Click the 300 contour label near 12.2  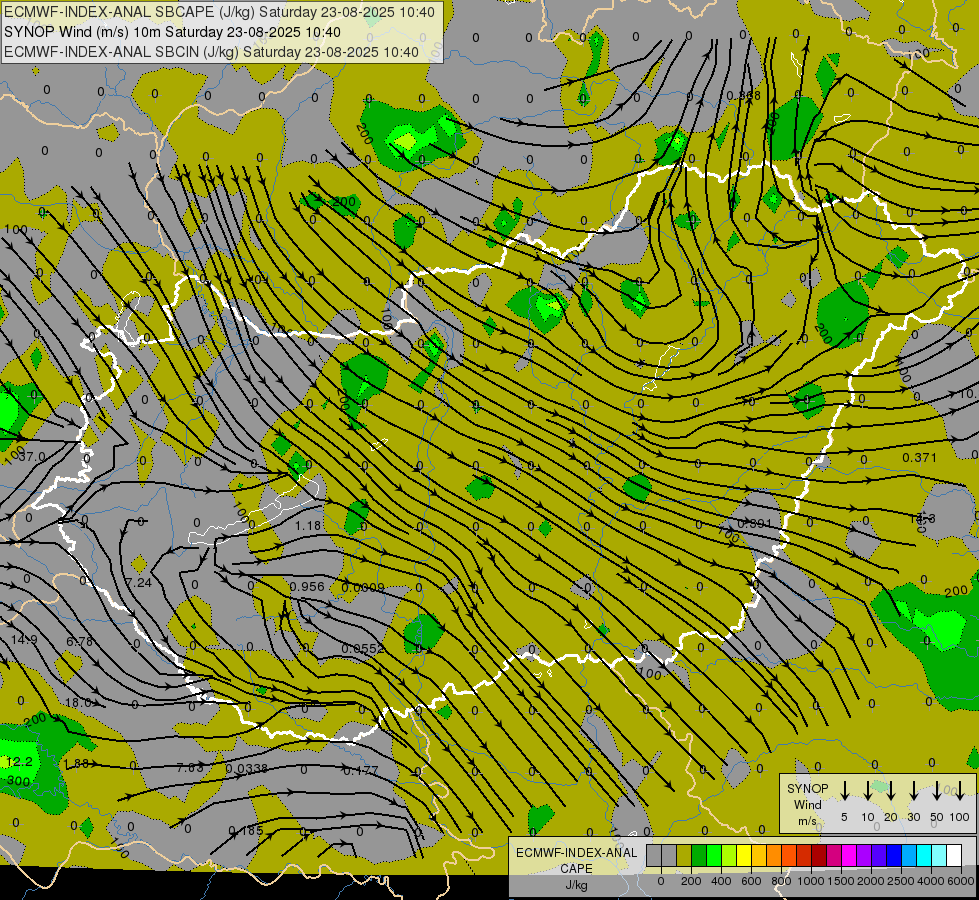point(18,781)
